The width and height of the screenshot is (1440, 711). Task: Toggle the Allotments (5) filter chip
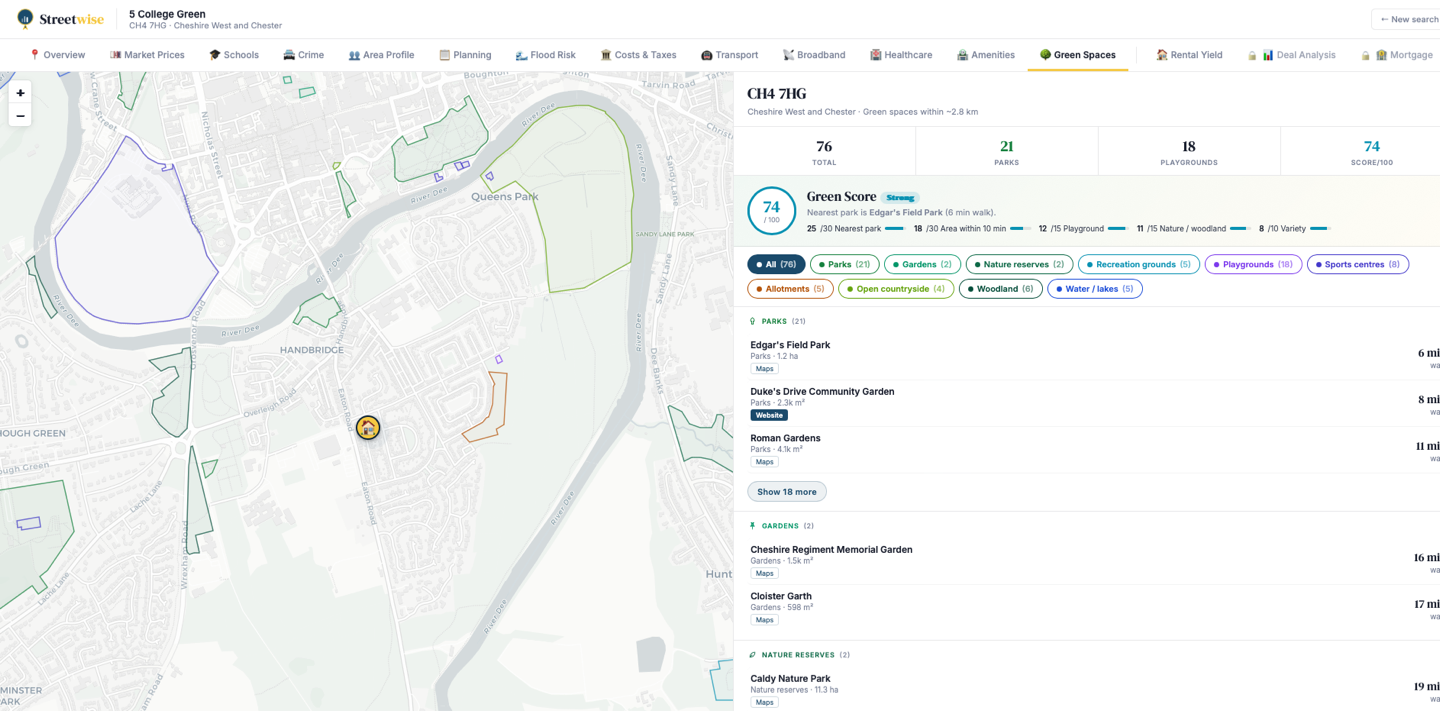click(790, 289)
